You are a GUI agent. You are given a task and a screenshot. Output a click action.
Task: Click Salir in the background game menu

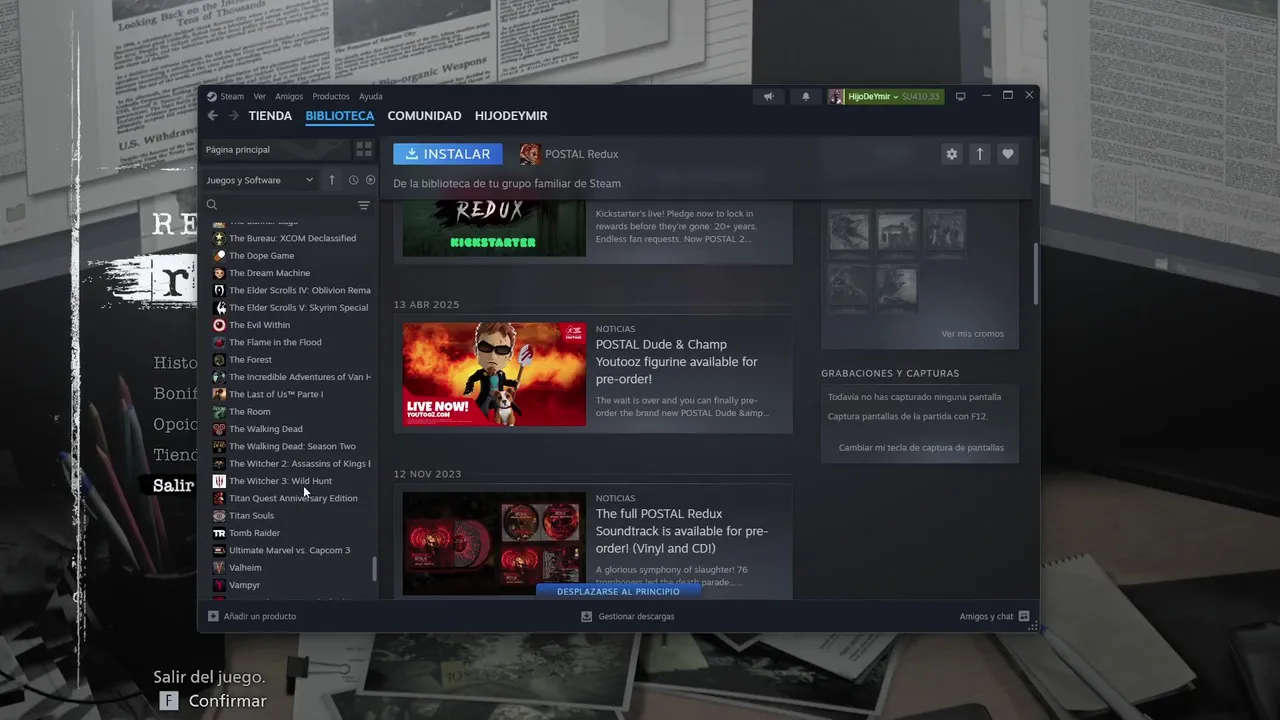[x=173, y=485]
